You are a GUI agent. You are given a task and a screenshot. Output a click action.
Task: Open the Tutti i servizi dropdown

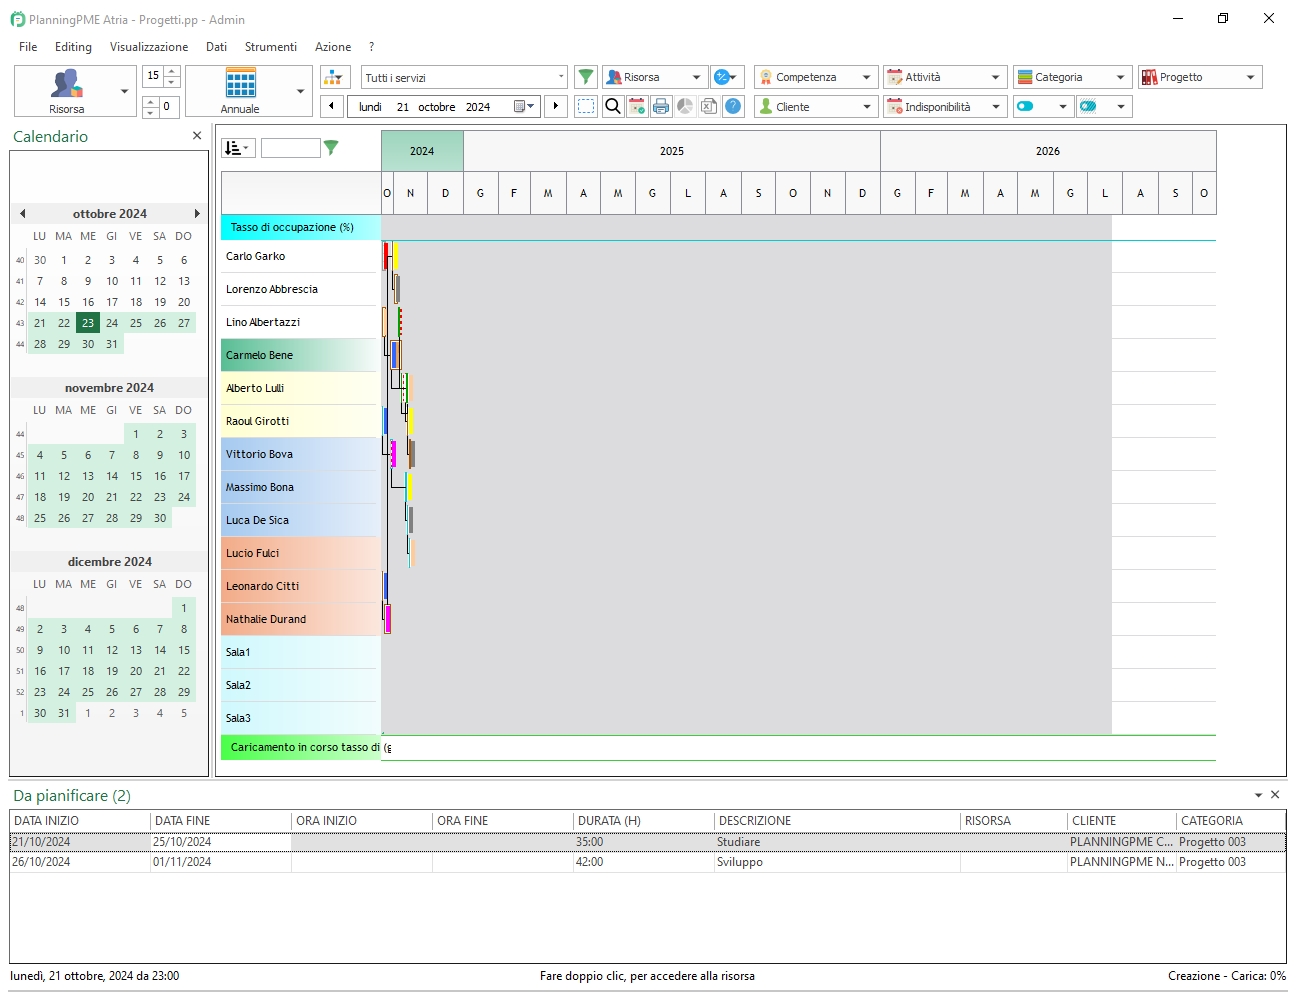[x=465, y=77]
